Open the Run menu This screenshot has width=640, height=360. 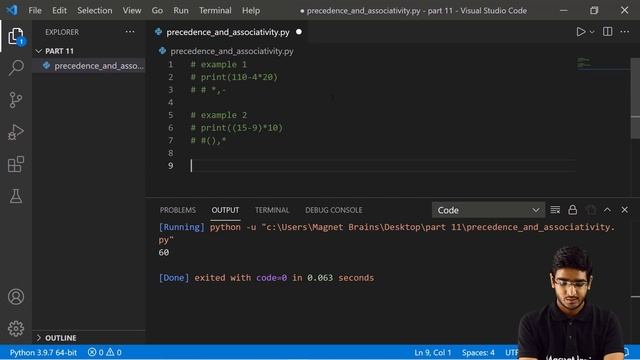[181, 11]
